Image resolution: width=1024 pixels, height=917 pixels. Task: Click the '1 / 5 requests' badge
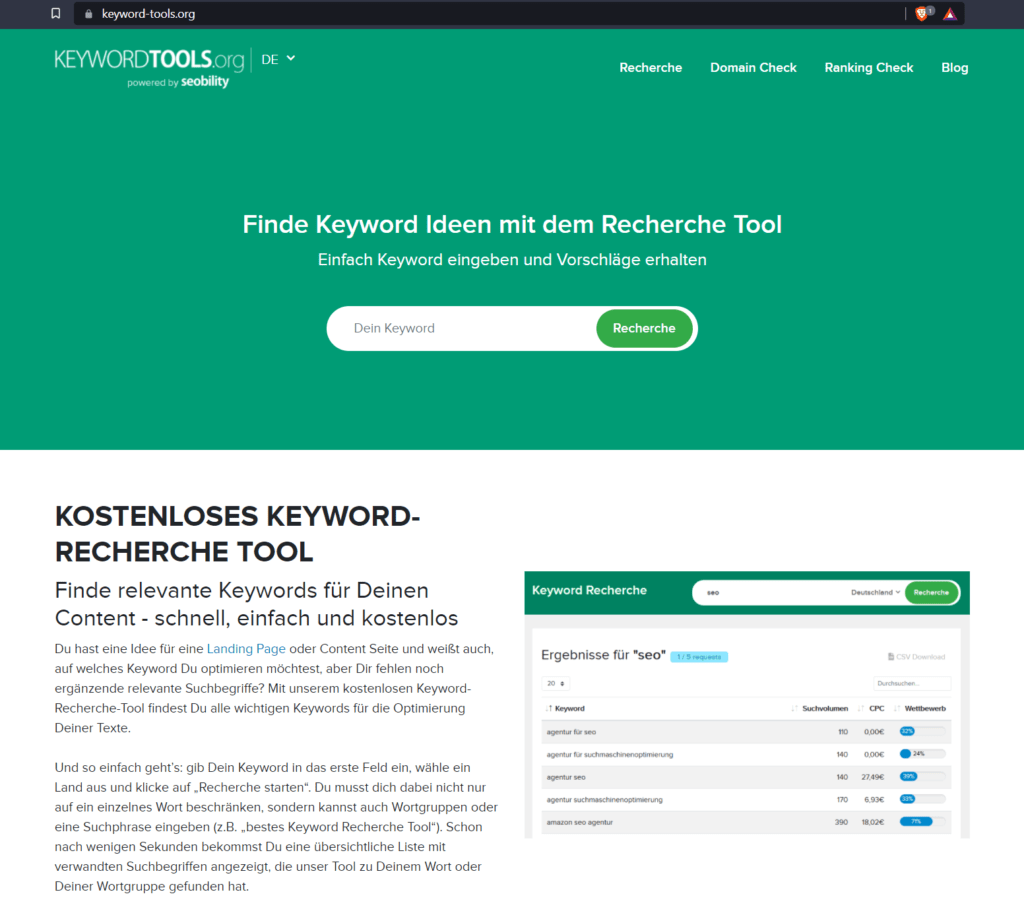click(x=699, y=657)
